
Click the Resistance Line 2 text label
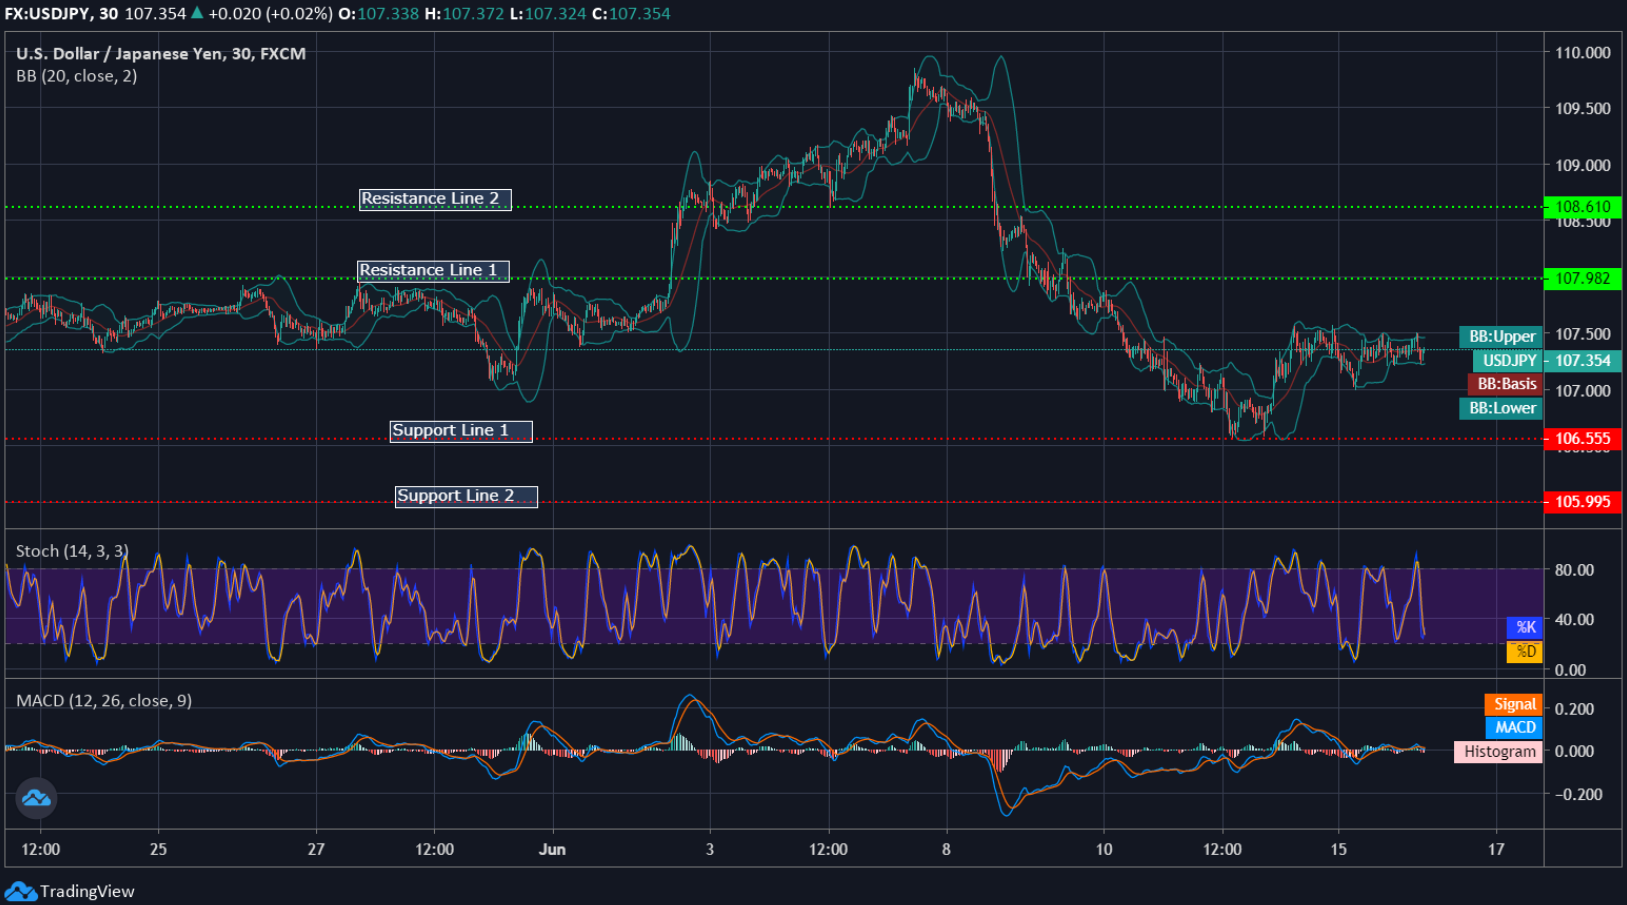pos(434,199)
